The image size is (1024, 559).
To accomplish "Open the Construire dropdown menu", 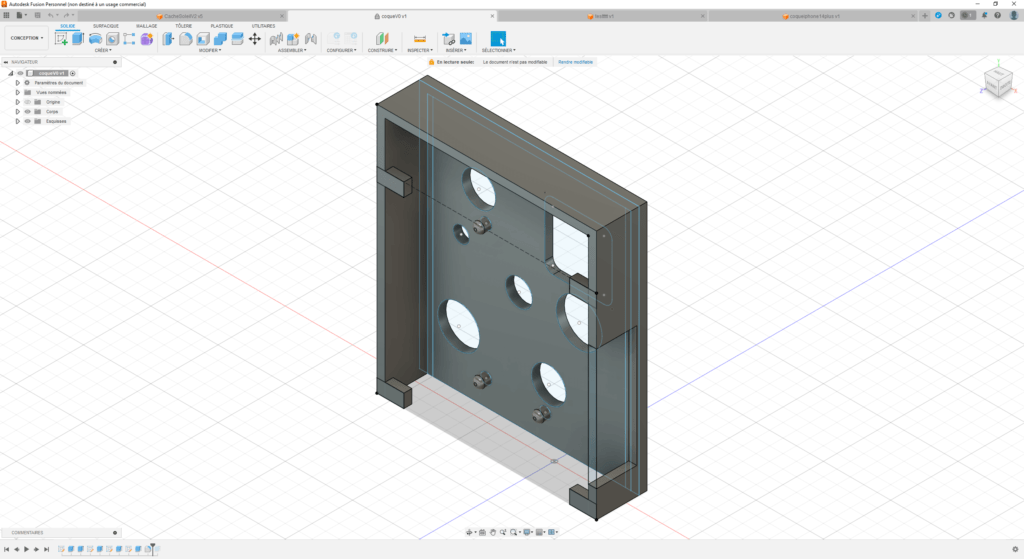I will coord(382,50).
